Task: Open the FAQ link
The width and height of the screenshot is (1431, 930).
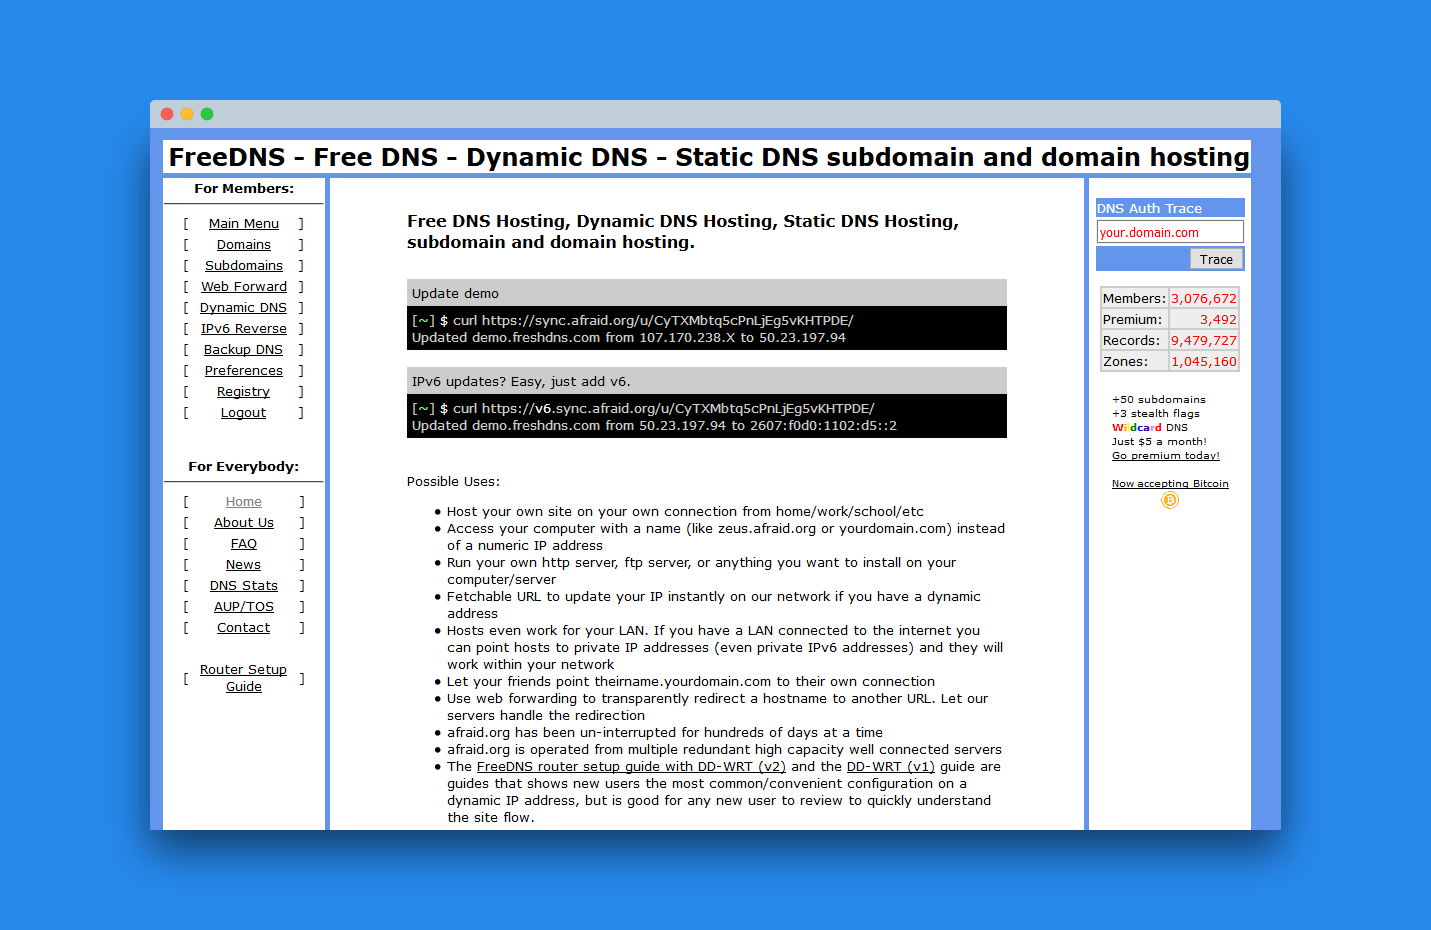Action: (x=244, y=544)
